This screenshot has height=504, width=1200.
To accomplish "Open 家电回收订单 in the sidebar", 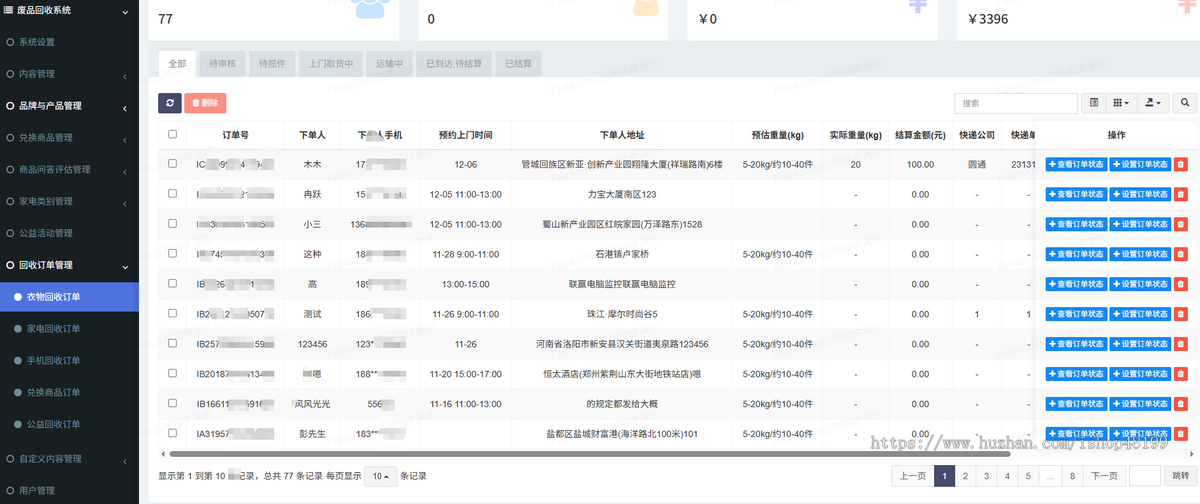I will 69,328.
